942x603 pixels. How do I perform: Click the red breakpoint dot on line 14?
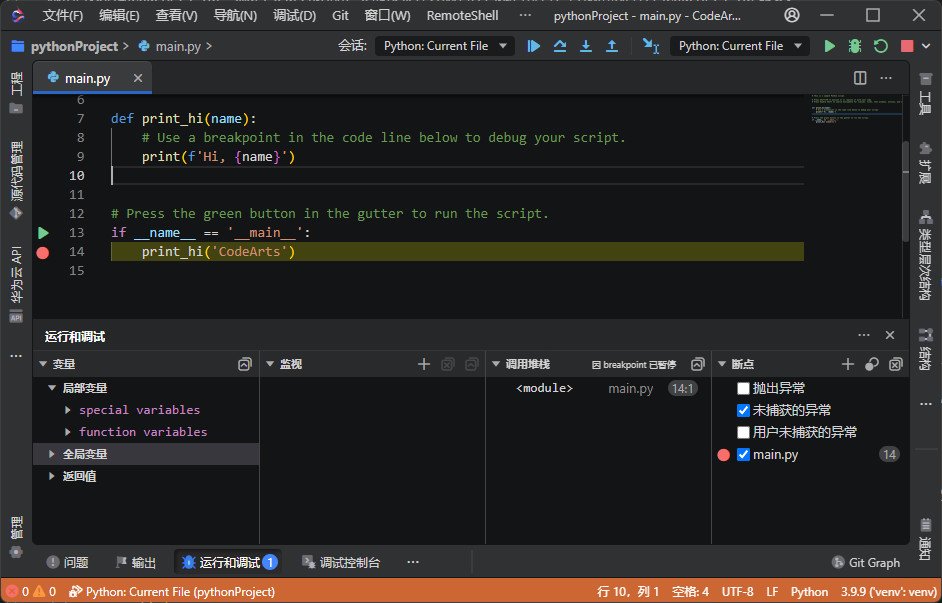42,253
